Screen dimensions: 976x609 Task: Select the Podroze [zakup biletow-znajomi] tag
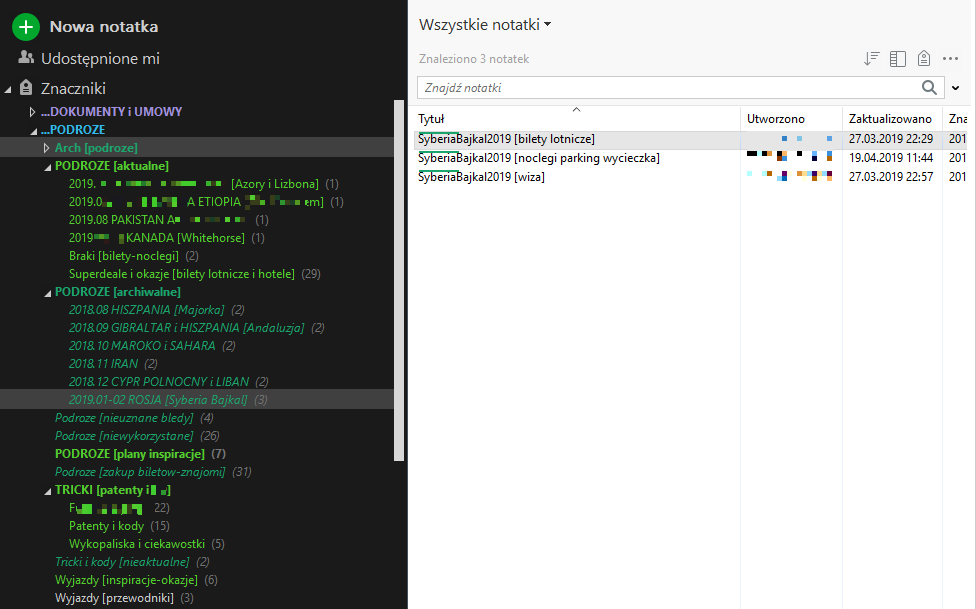pyautogui.click(x=140, y=472)
